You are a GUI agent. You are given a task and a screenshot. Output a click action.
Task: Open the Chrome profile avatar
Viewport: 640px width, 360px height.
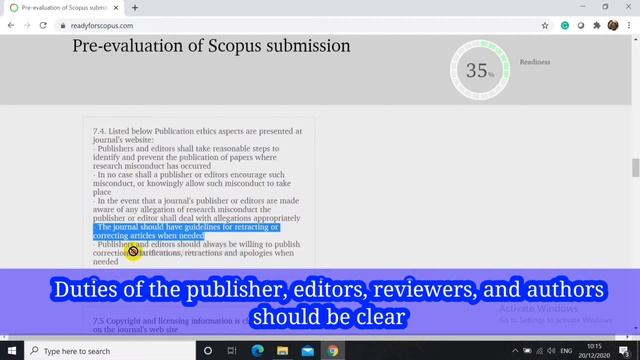[613, 25]
